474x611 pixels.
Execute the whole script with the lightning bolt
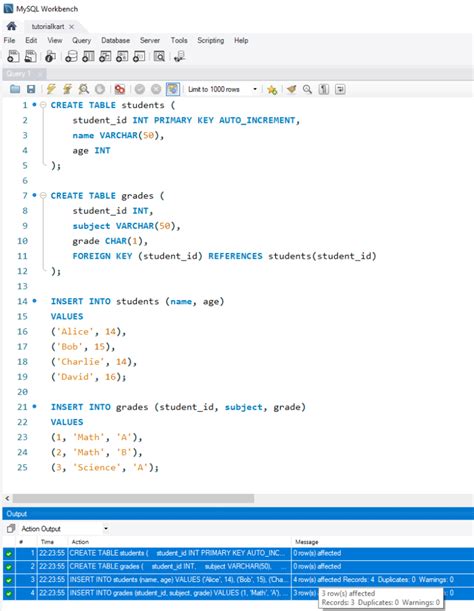coord(51,89)
